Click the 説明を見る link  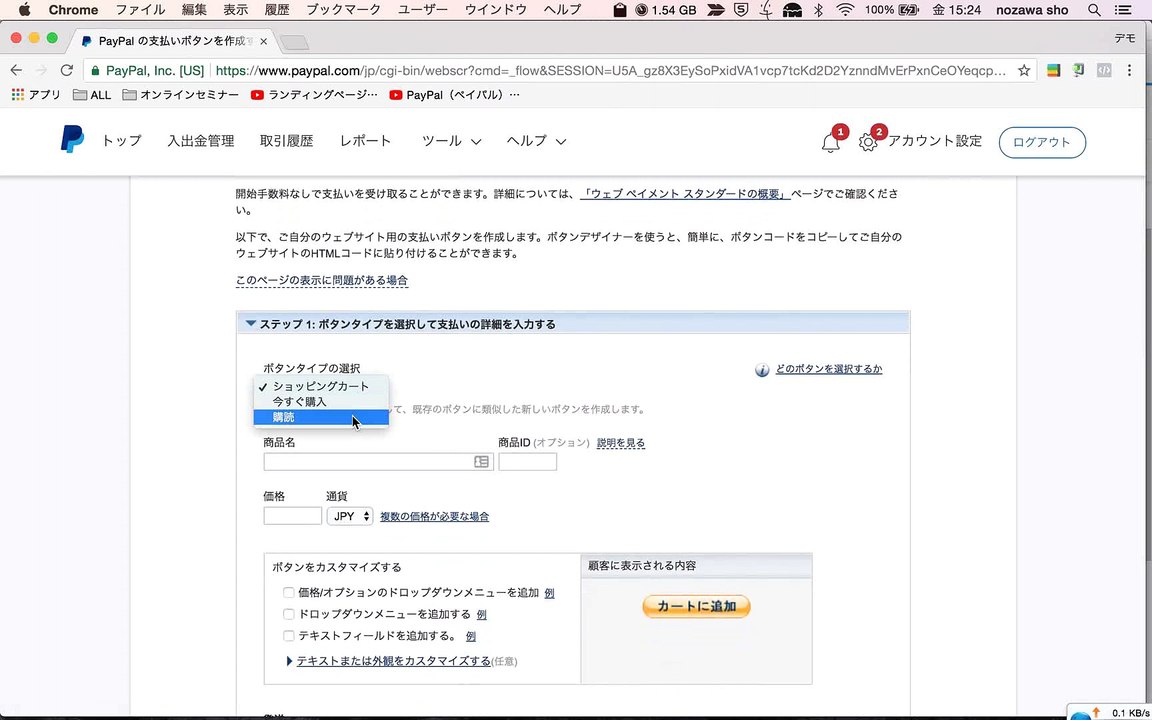point(621,443)
